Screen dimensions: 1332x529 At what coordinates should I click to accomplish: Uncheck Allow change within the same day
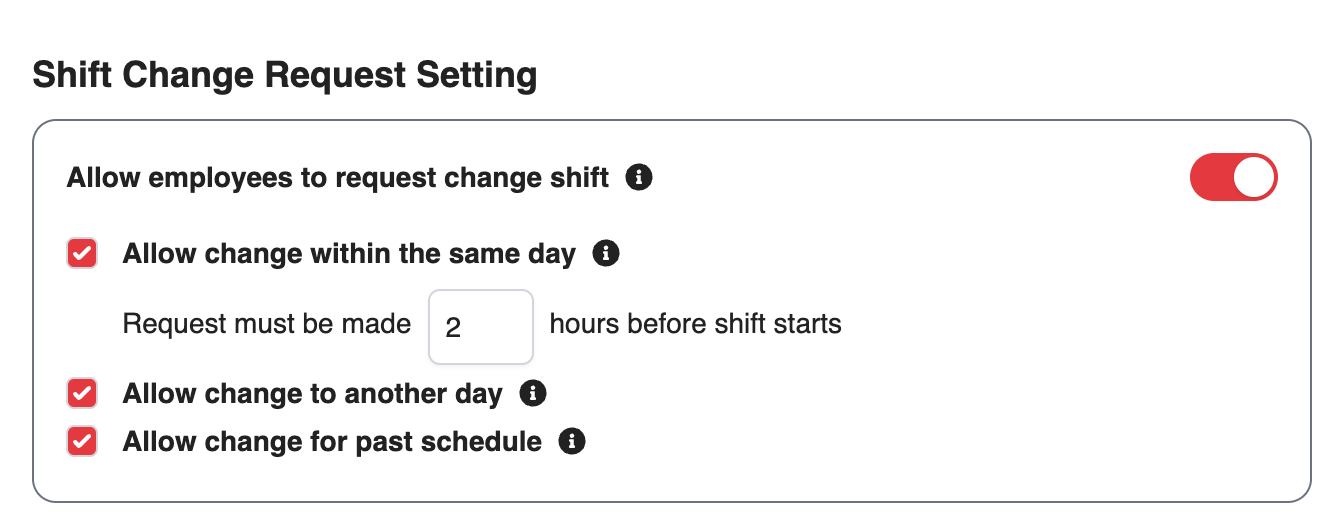click(x=82, y=254)
